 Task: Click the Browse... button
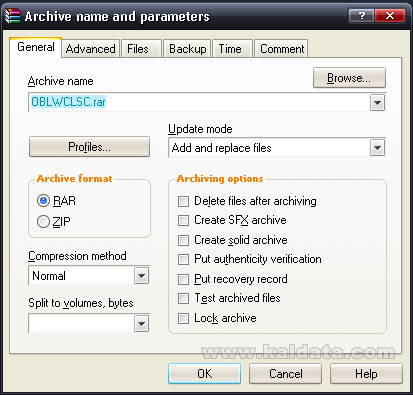(349, 78)
